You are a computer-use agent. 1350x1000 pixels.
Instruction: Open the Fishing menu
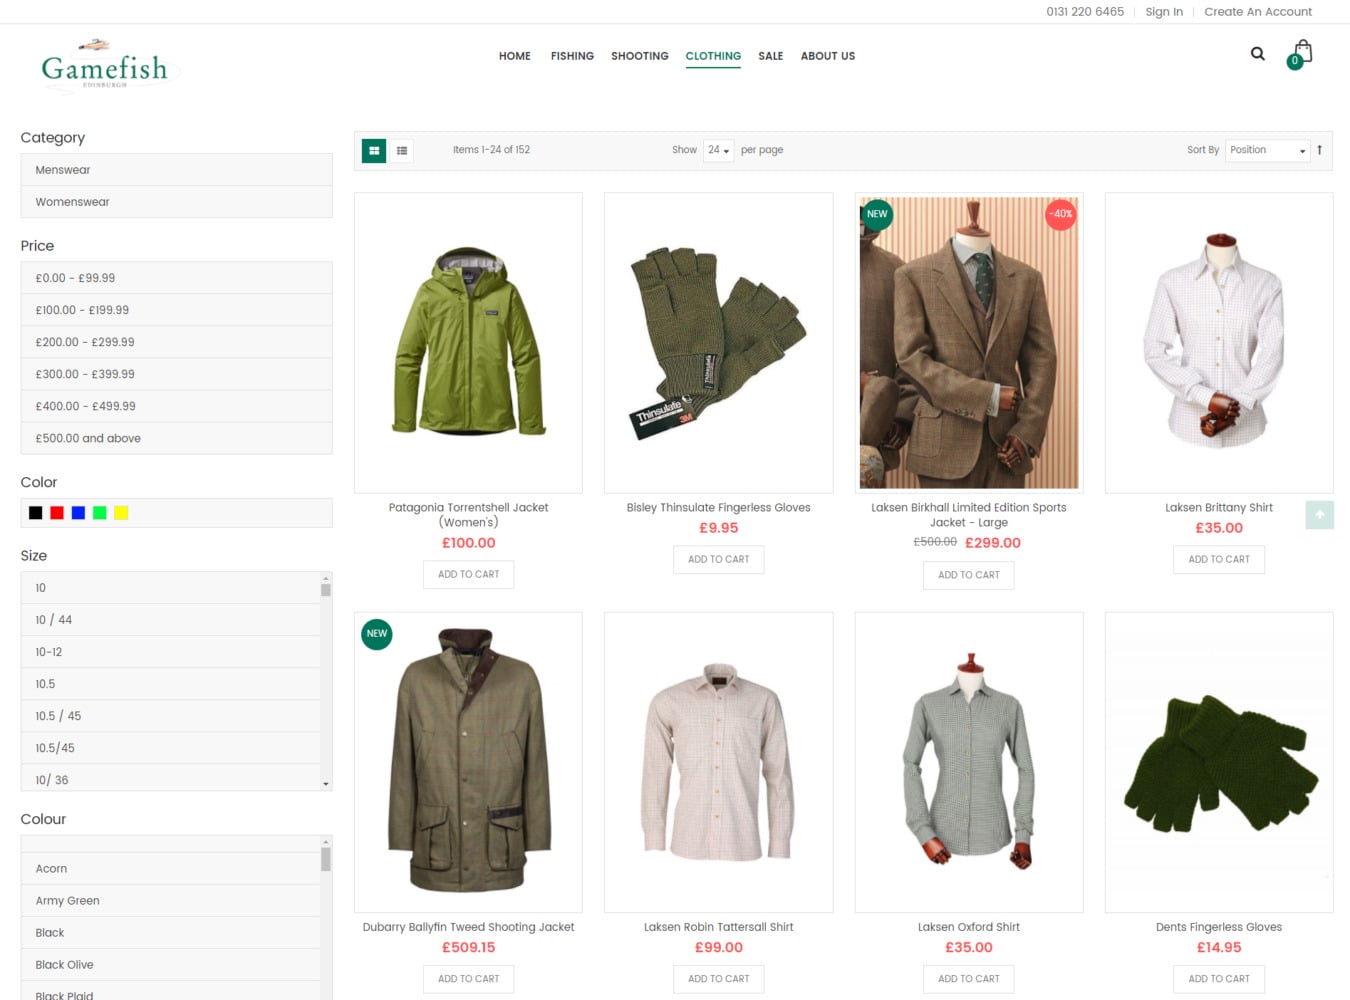(x=572, y=56)
